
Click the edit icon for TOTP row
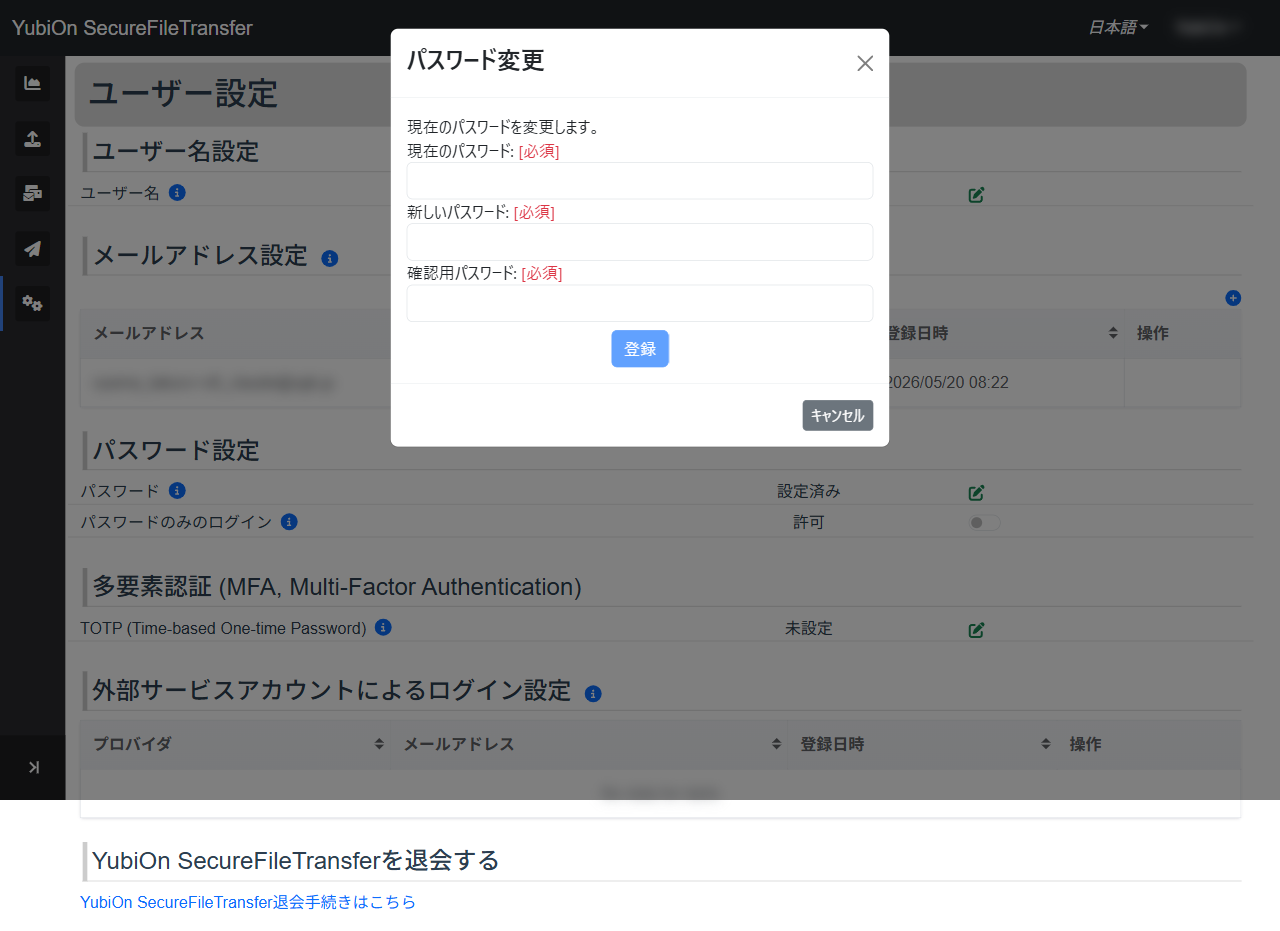(977, 630)
